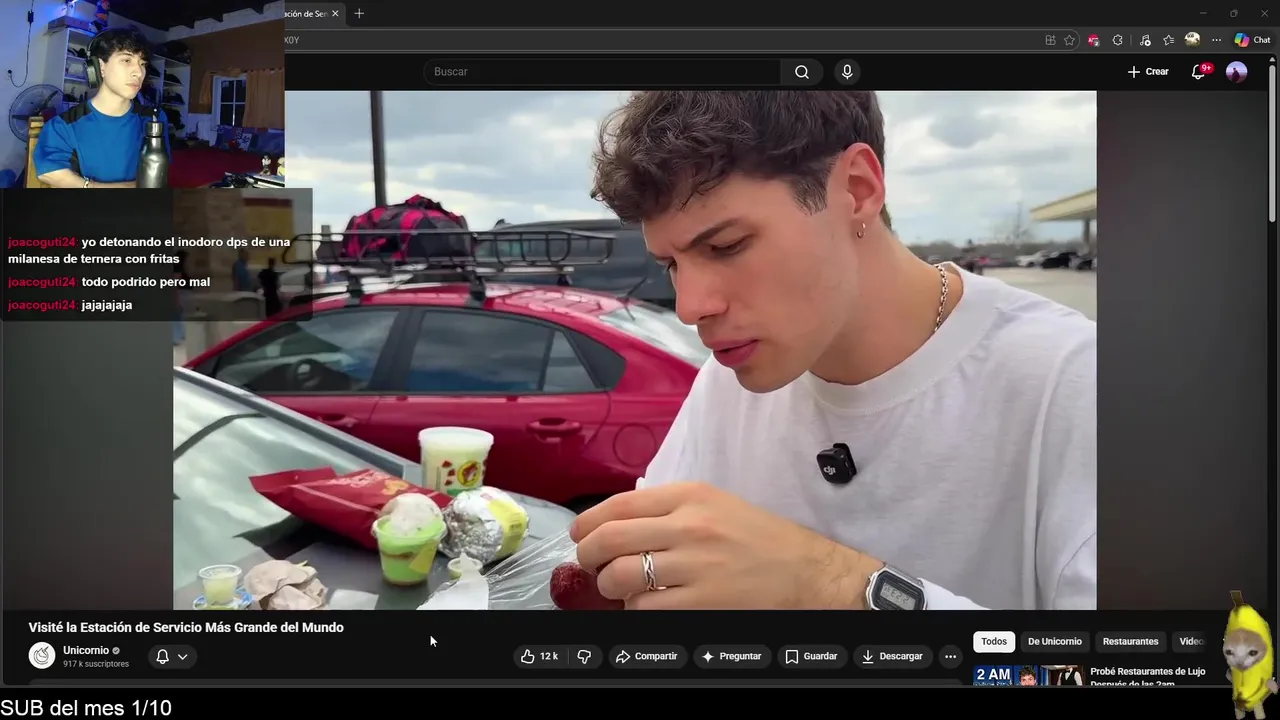1280x720 pixels.
Task: Open the favorites list icon
Action: 1168,40
